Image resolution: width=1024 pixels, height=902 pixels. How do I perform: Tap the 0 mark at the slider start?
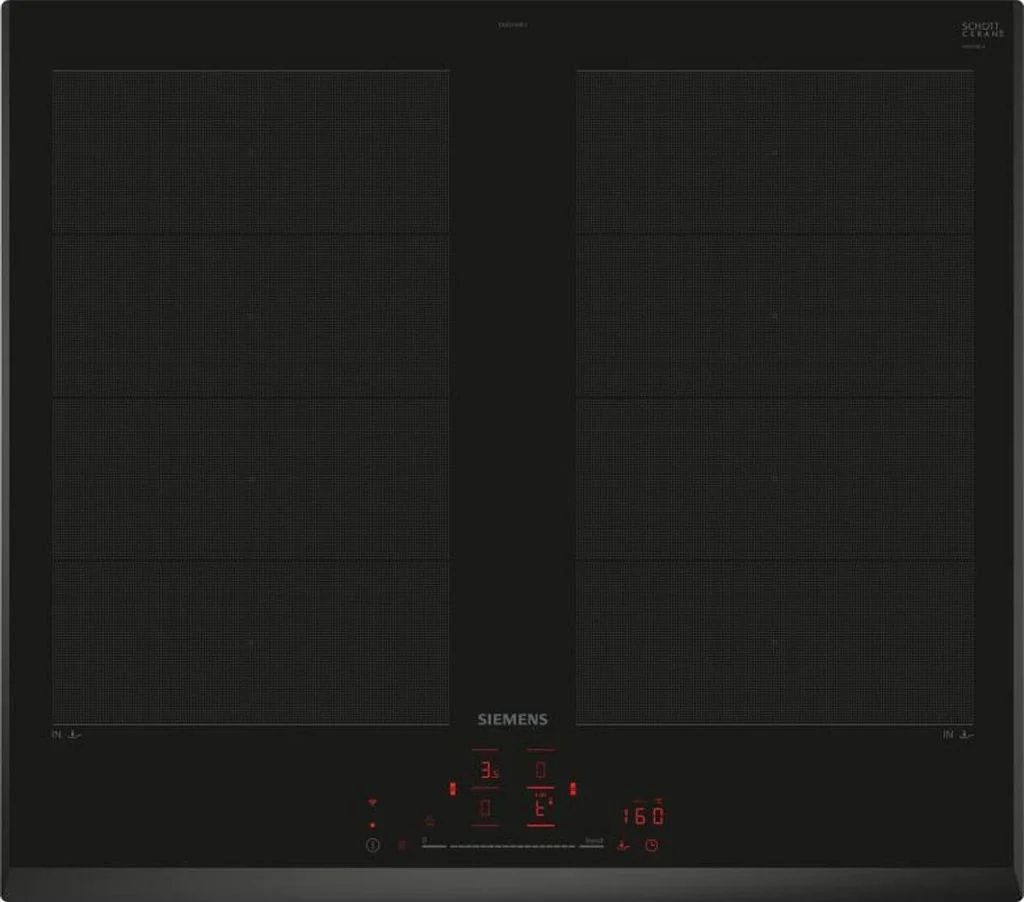point(424,840)
